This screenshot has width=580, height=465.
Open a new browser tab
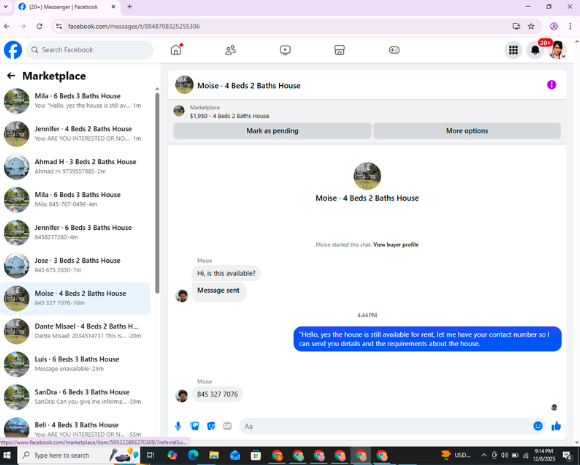pos(129,7)
